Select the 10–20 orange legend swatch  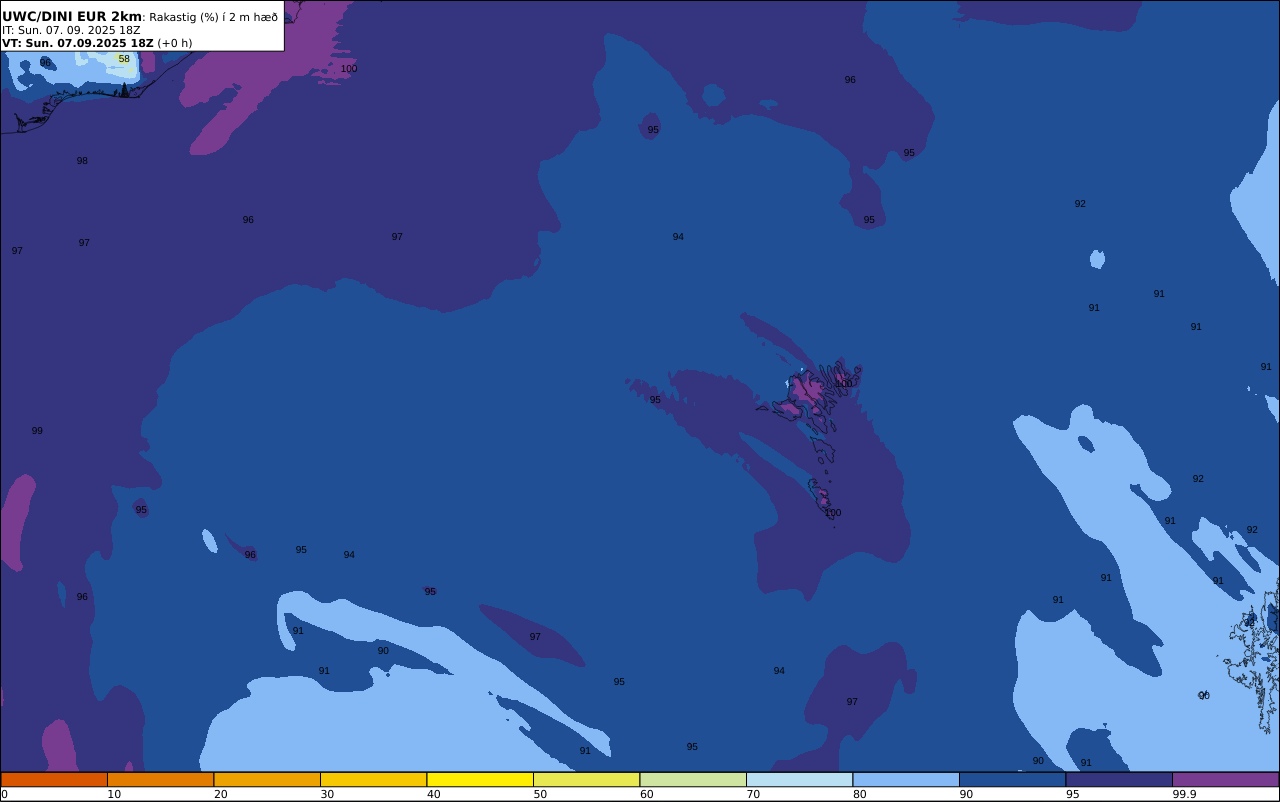(160, 779)
